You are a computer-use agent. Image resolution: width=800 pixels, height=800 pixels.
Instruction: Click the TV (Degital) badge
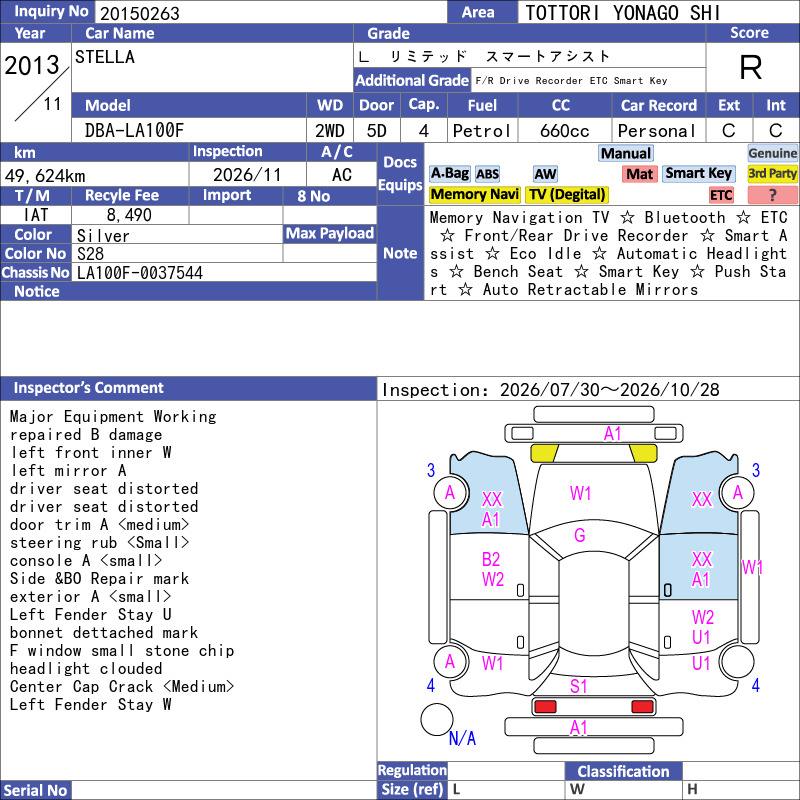coord(567,194)
